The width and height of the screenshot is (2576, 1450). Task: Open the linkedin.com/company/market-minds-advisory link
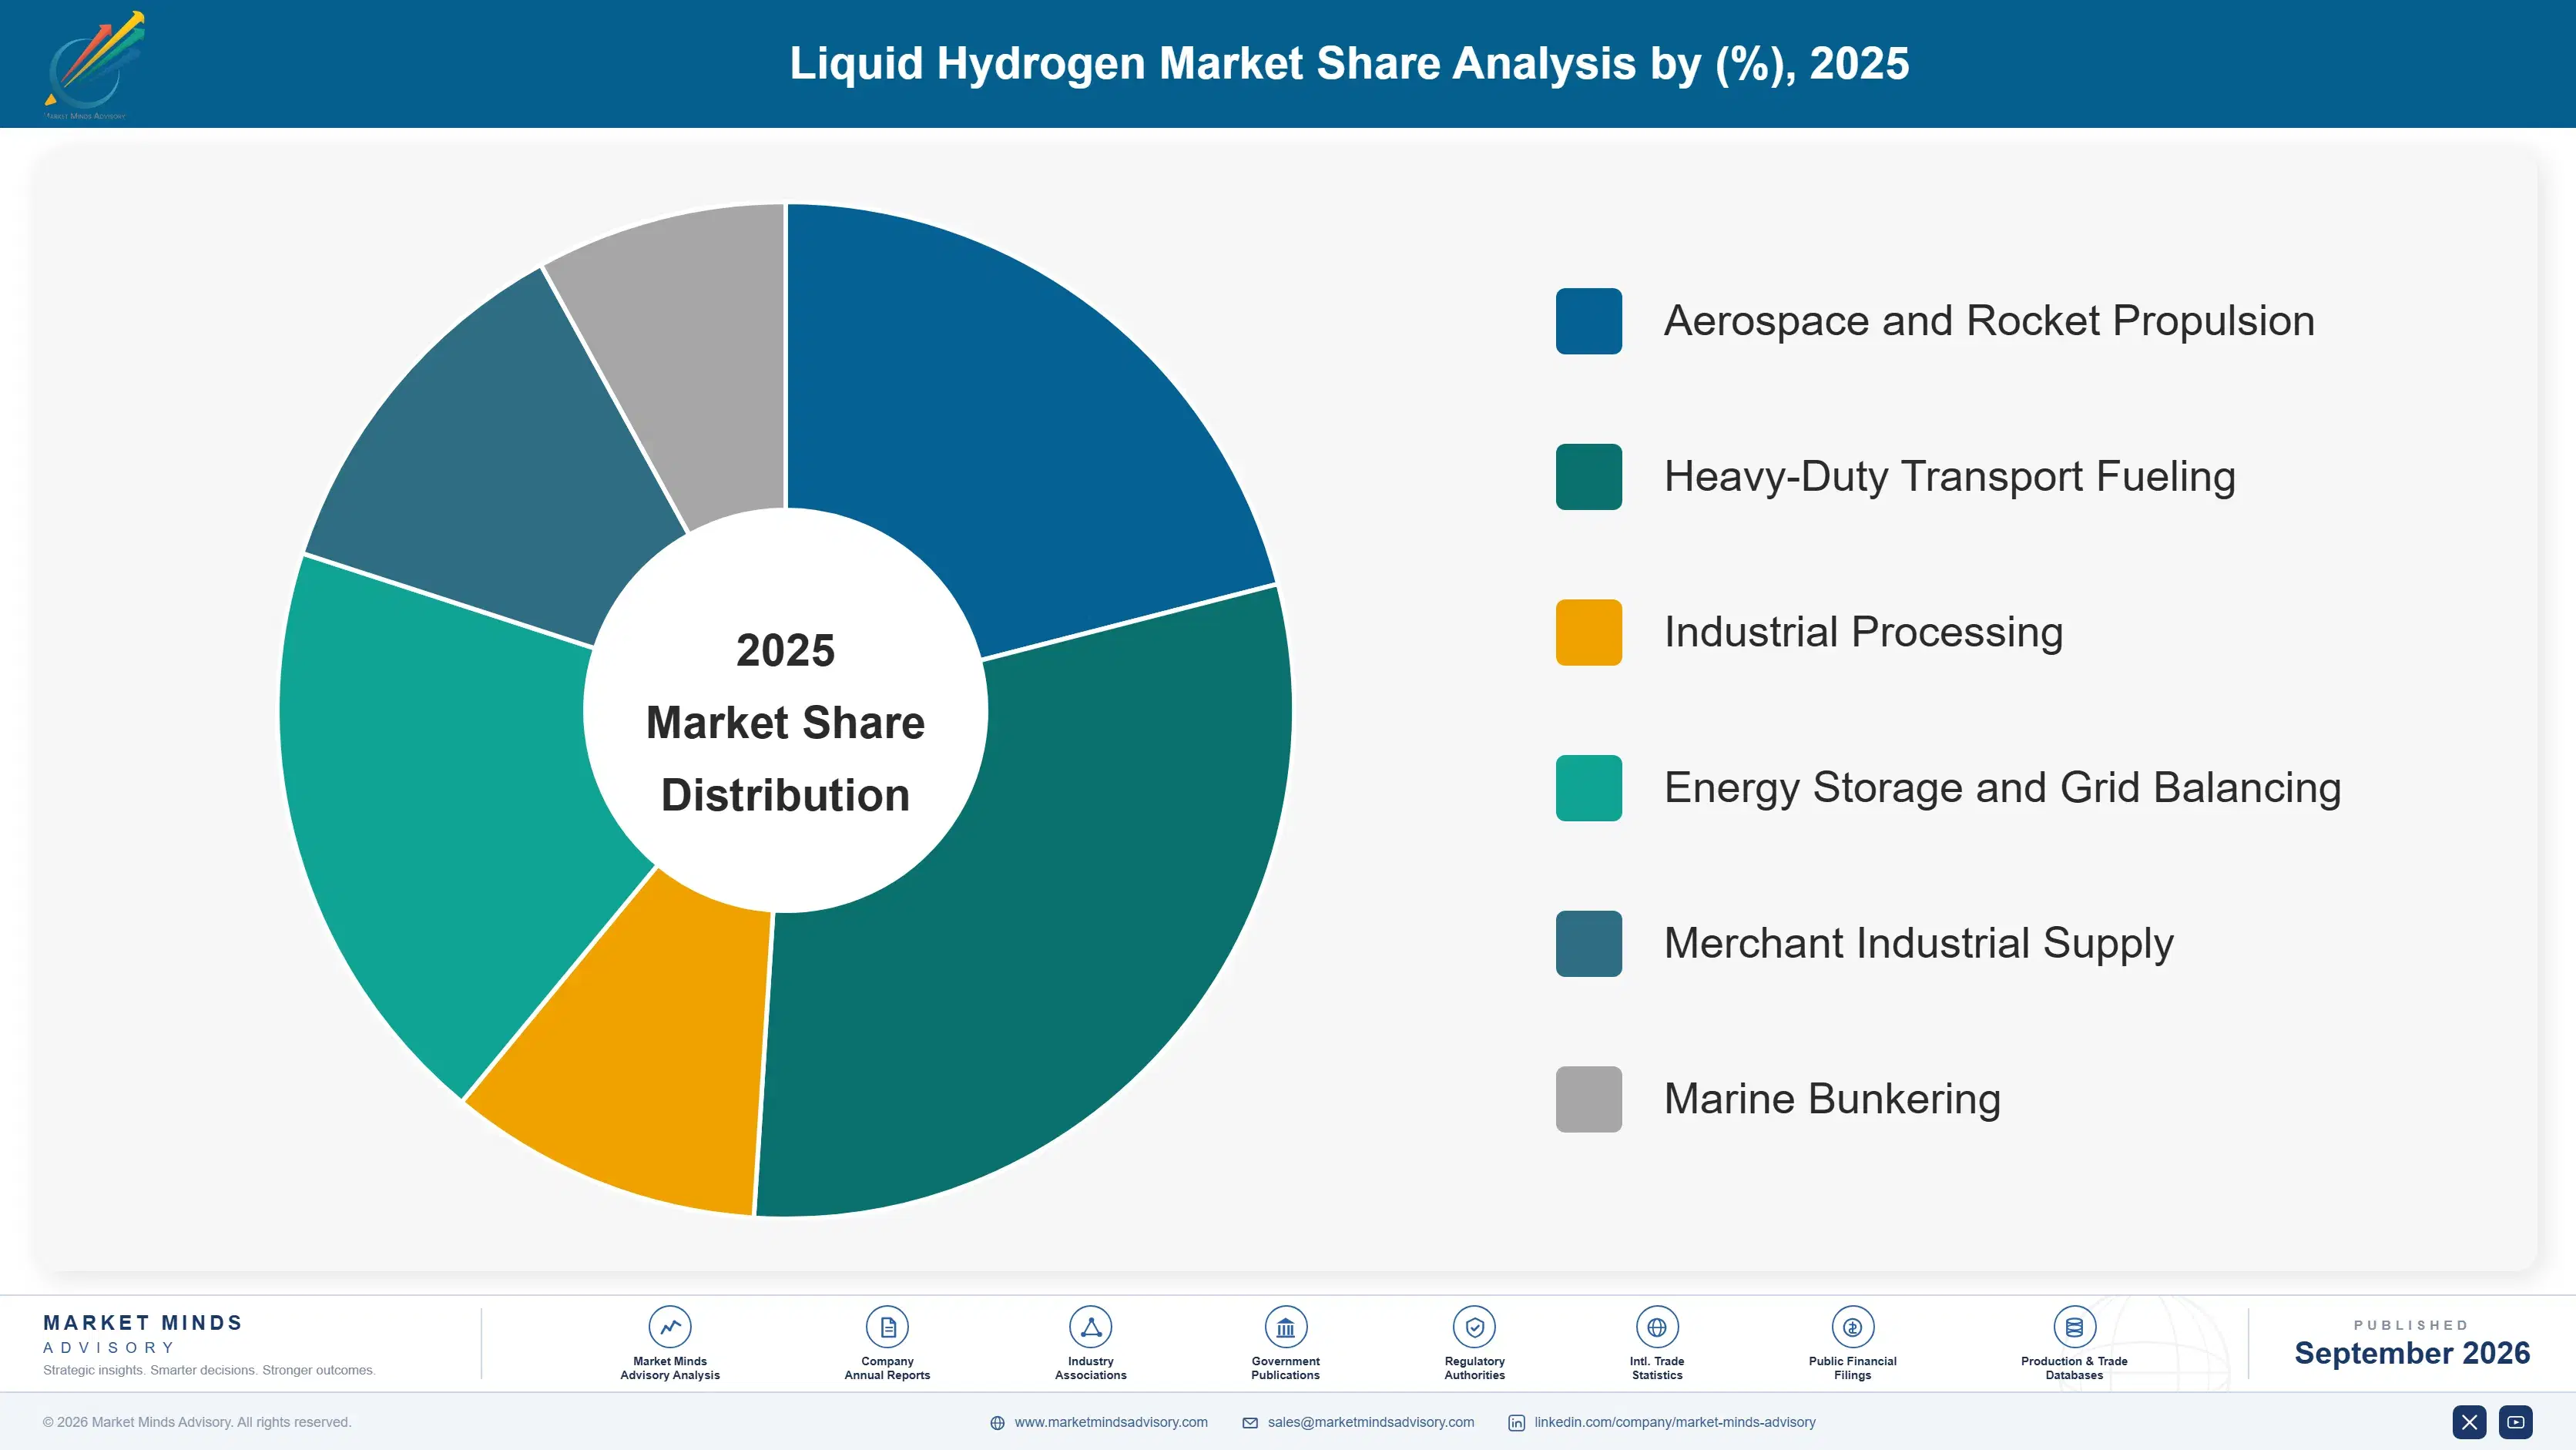pyautogui.click(x=1675, y=1422)
